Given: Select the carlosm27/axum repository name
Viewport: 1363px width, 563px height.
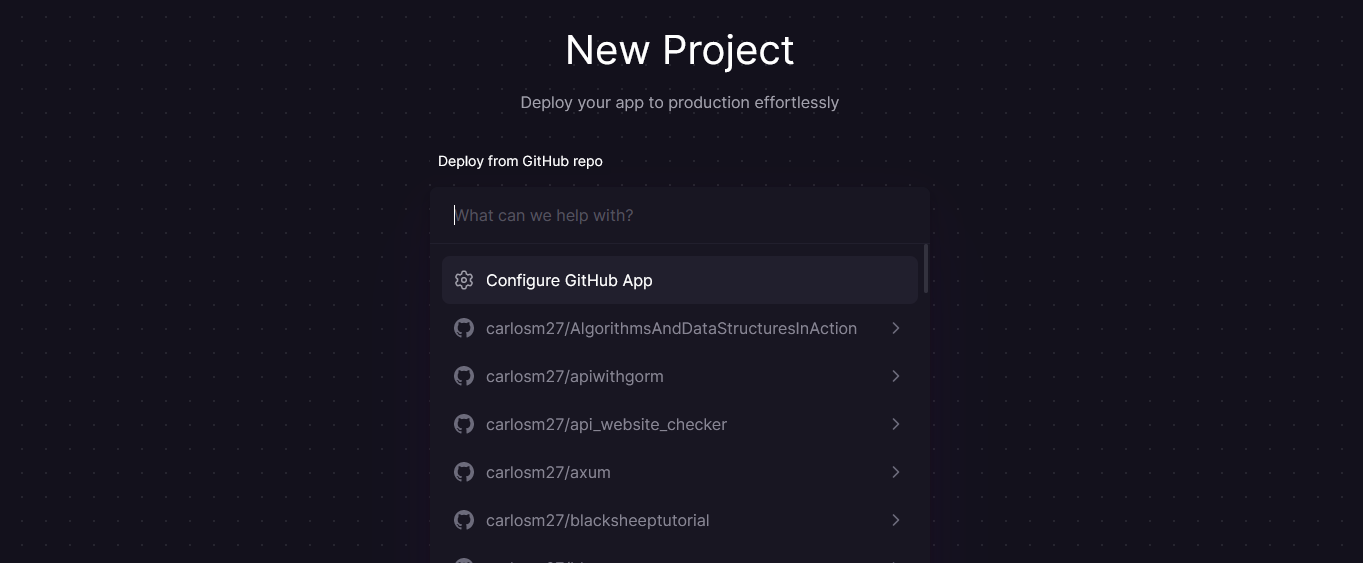Looking at the screenshot, I should pos(548,472).
